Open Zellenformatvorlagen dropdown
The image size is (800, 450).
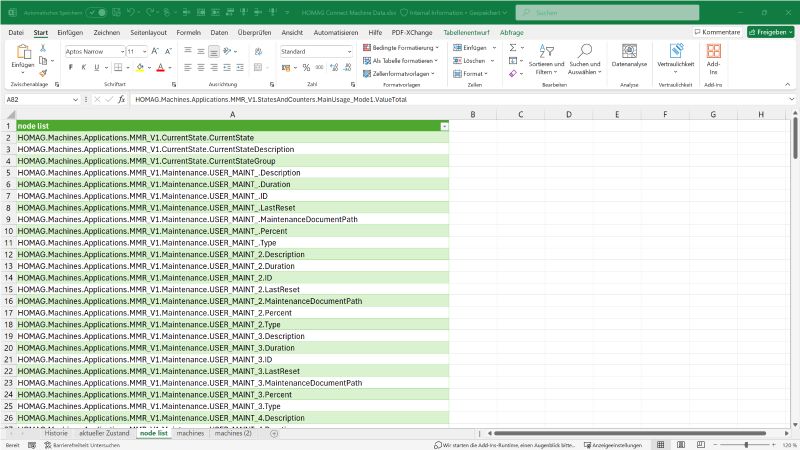(399, 73)
